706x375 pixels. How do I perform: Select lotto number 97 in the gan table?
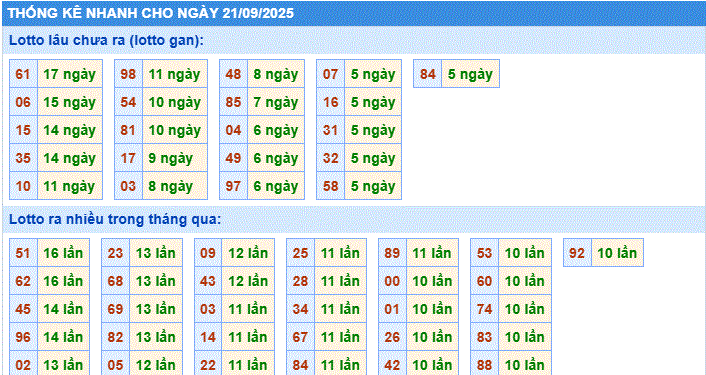(x=233, y=186)
